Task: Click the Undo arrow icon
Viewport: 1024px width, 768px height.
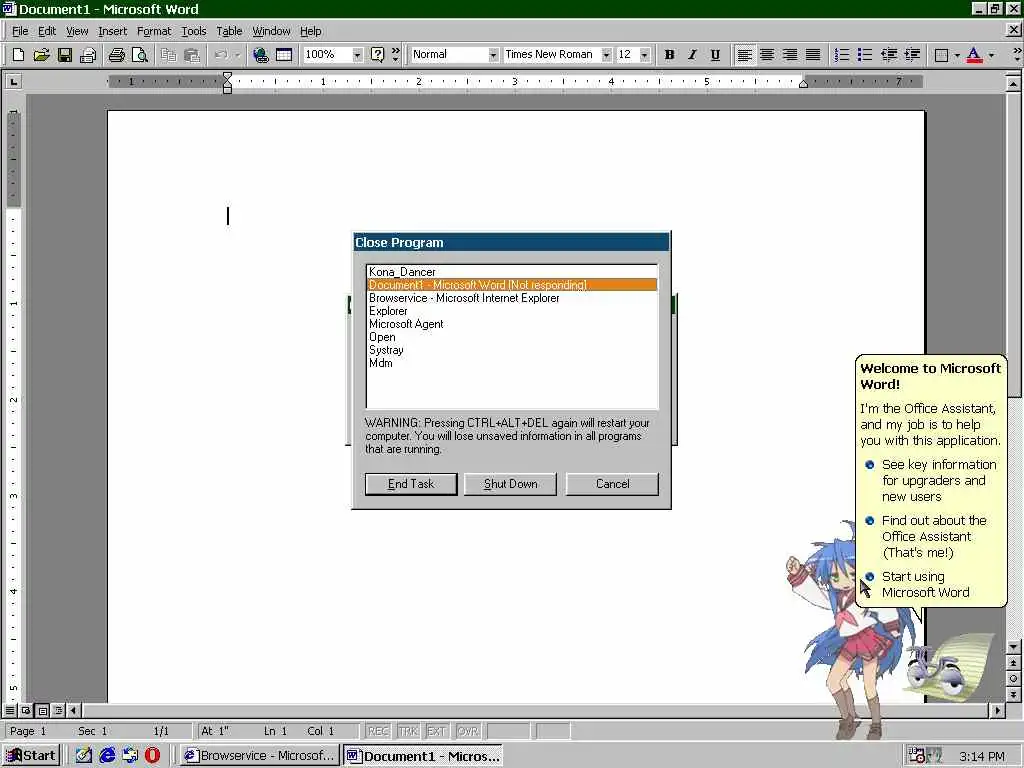Action: pos(221,55)
